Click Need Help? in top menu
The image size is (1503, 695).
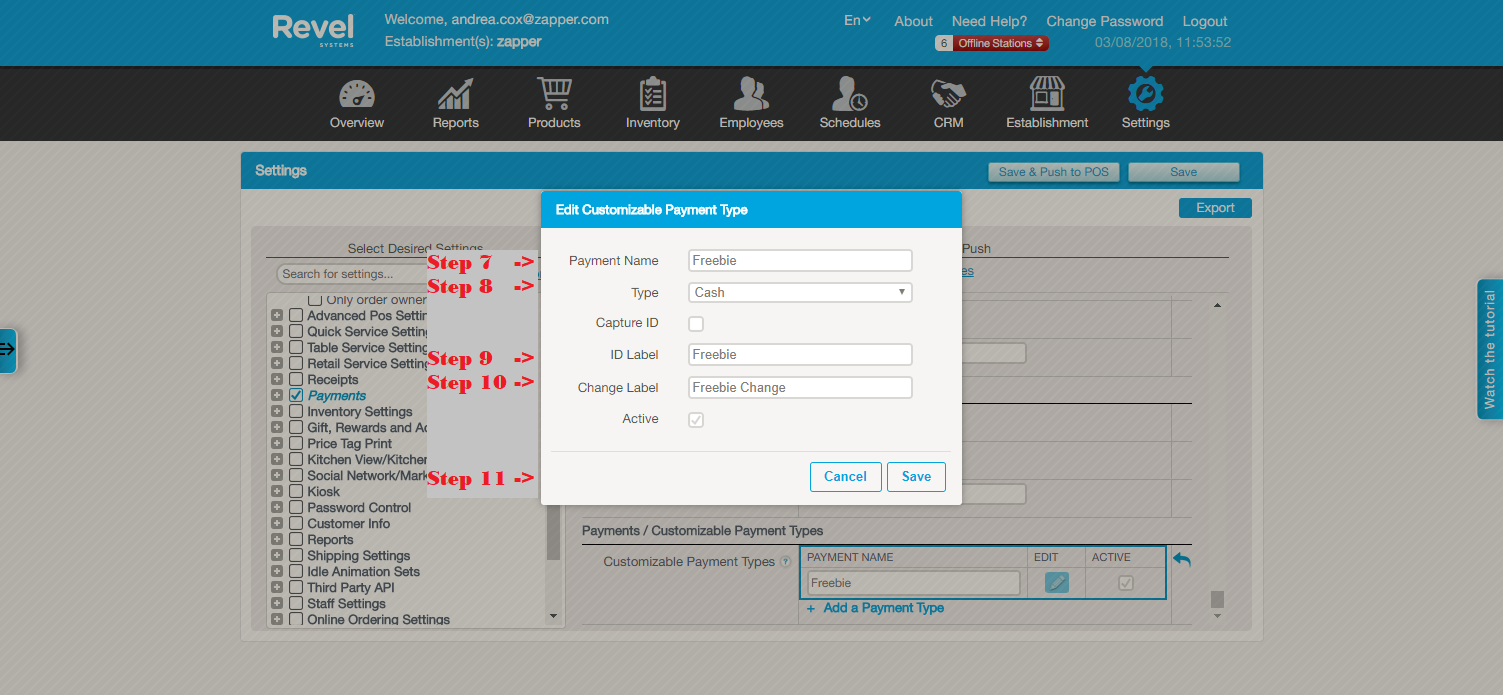click(989, 21)
